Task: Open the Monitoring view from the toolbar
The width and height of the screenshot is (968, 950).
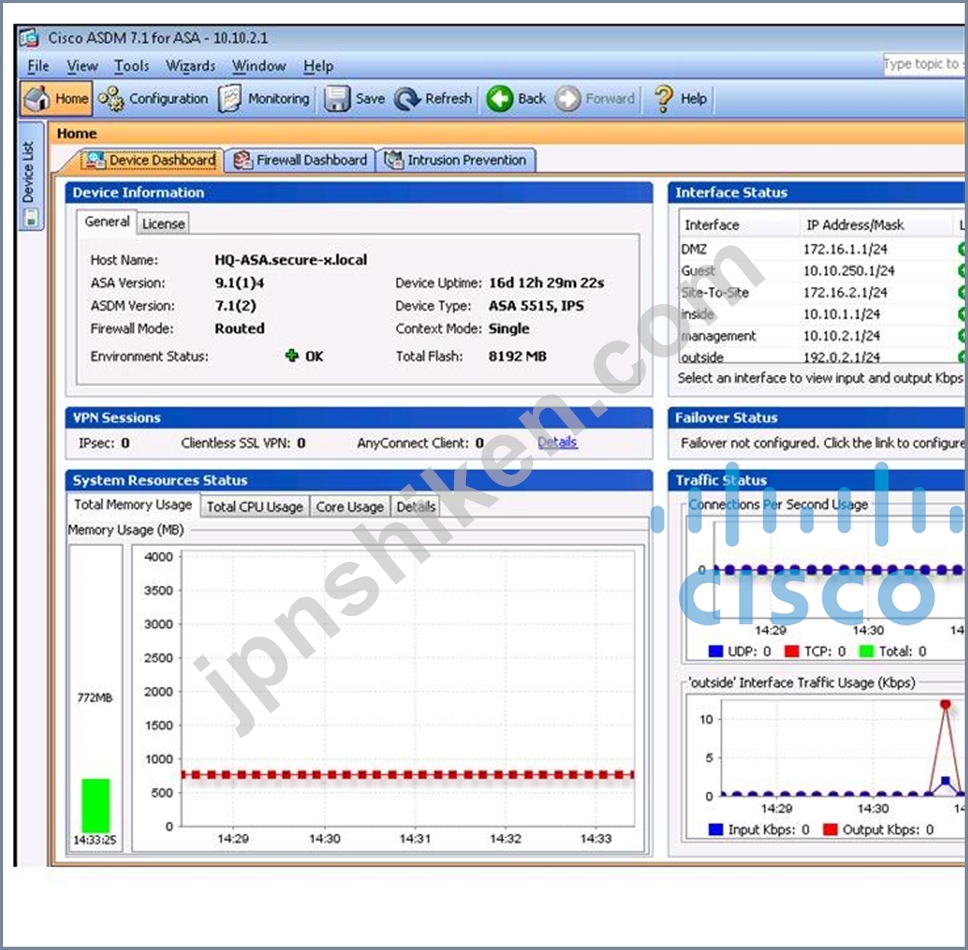Action: (x=264, y=98)
